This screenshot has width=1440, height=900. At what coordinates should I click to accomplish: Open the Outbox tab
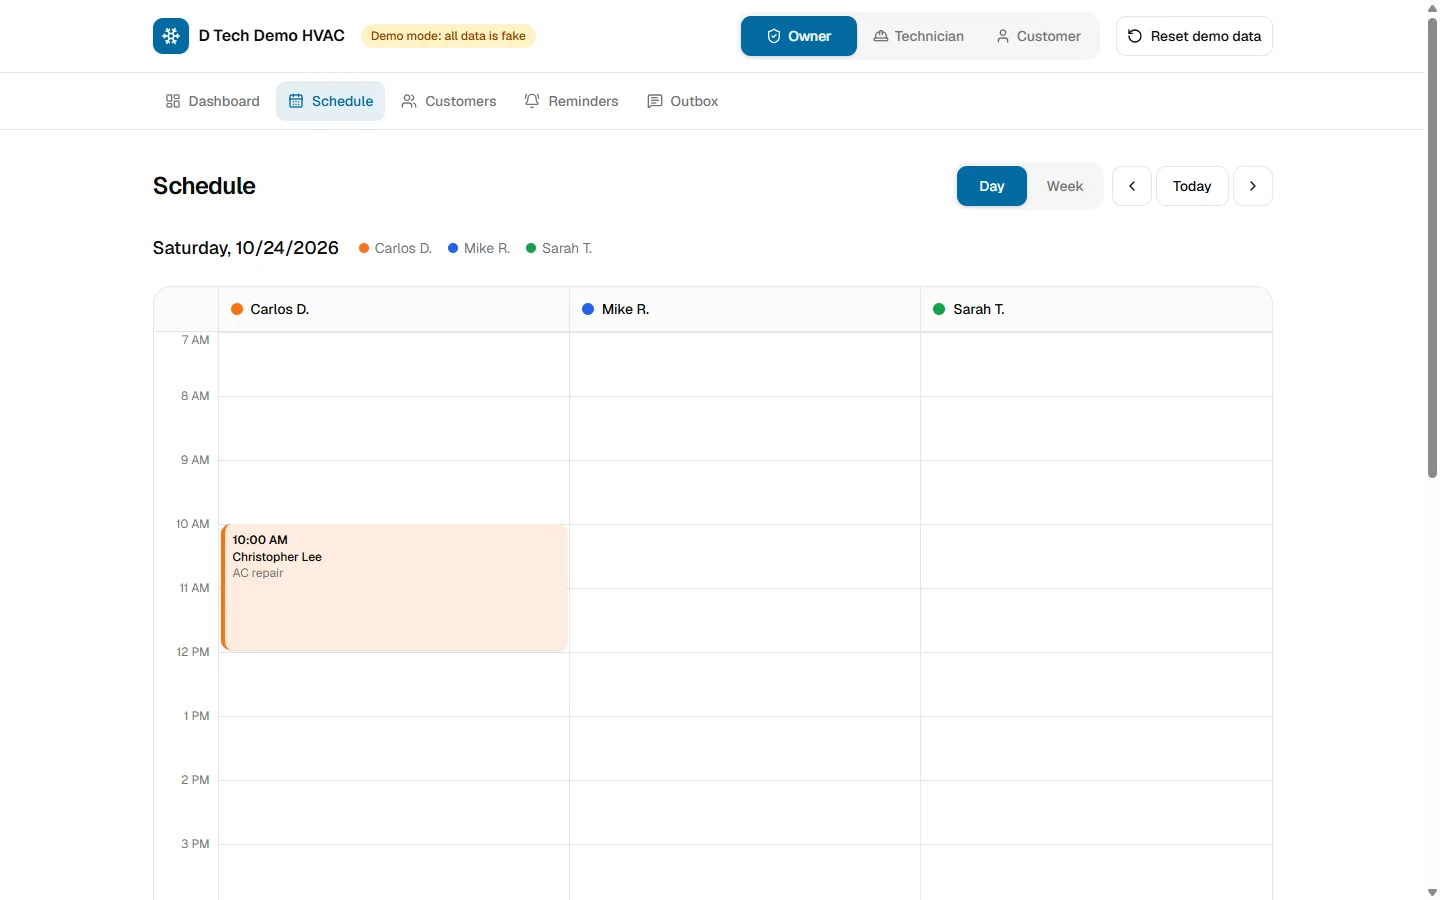[x=683, y=101]
